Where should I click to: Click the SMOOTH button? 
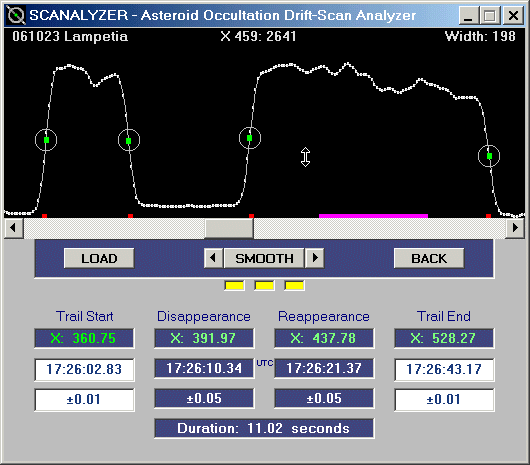click(264, 259)
